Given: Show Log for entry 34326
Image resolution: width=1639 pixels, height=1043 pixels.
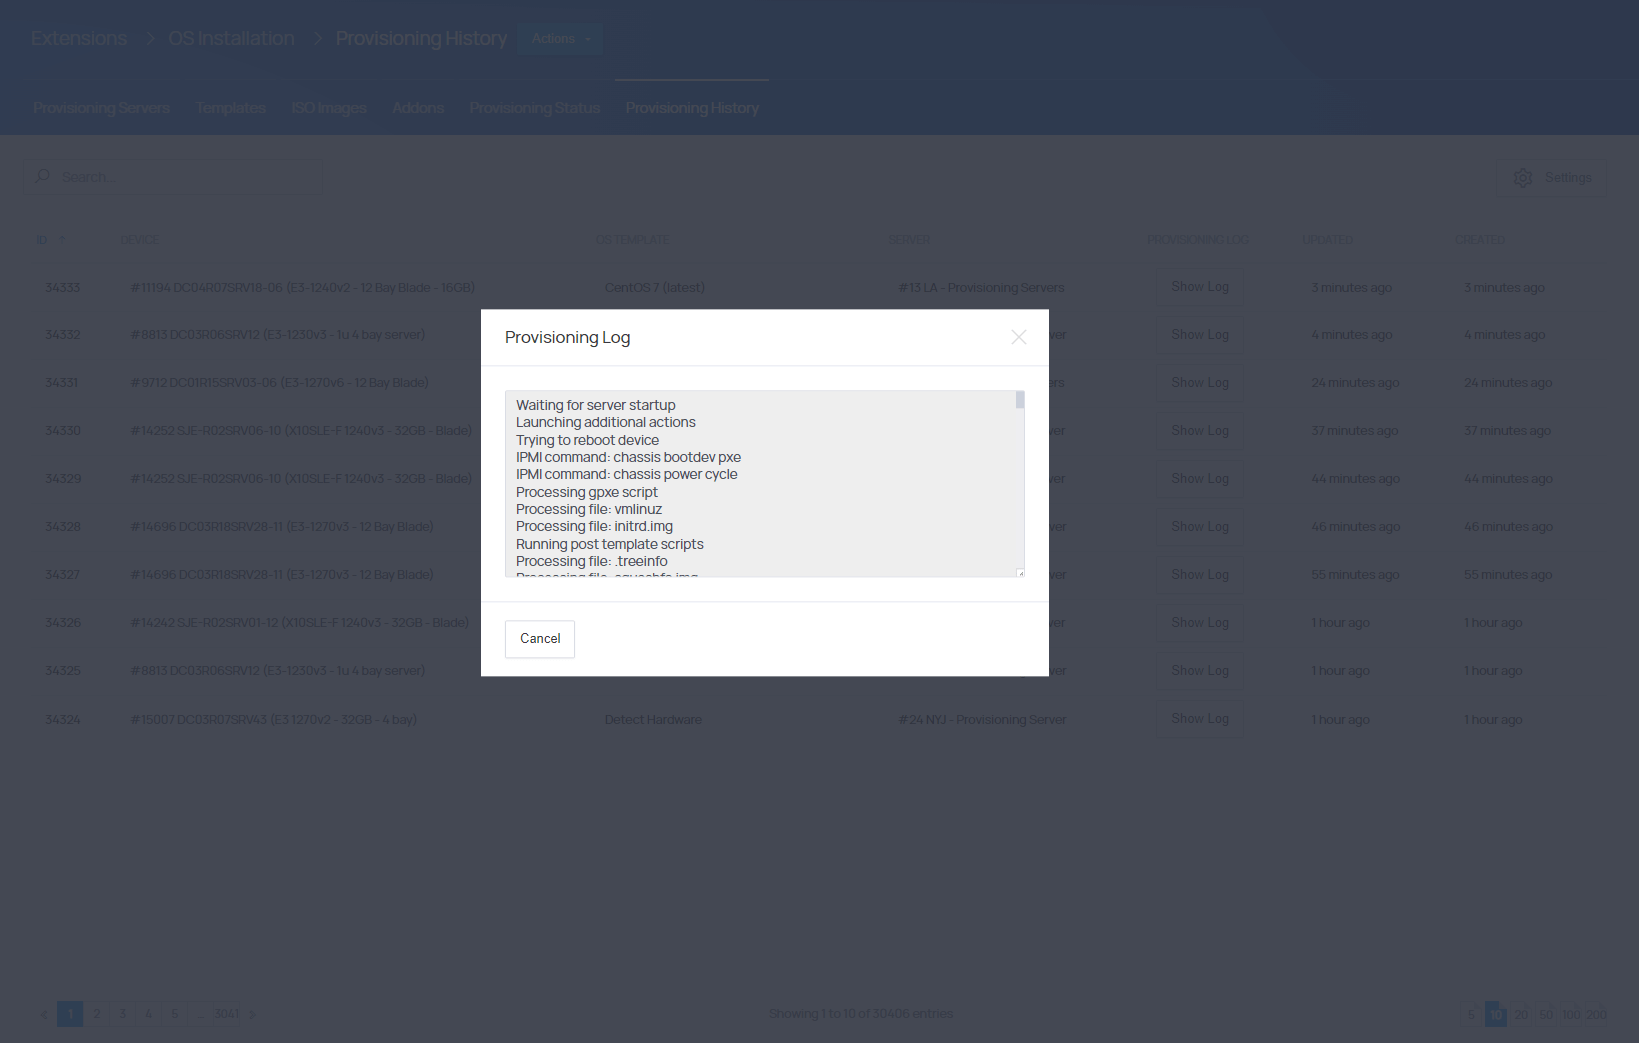Looking at the screenshot, I should (1199, 623).
